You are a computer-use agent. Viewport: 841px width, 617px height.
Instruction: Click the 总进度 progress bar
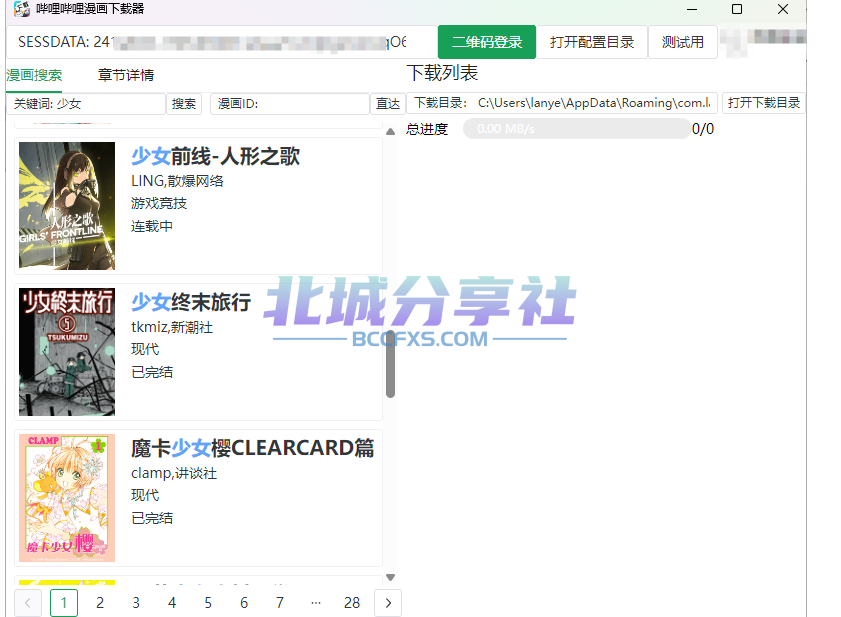click(x=577, y=129)
